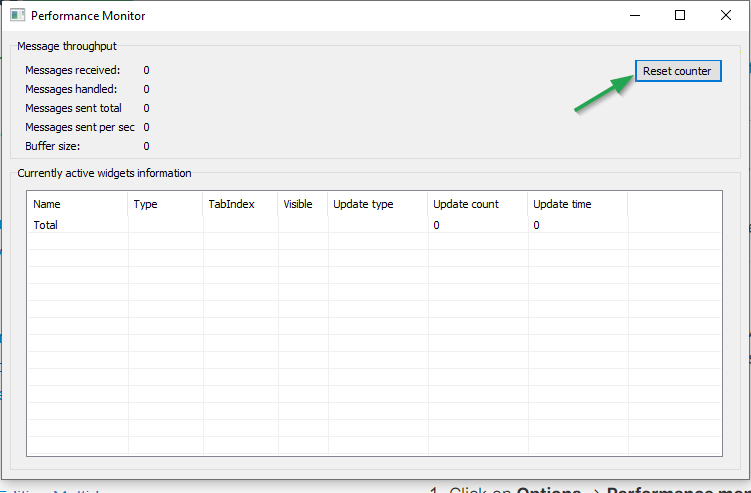The image size is (751, 493).
Task: Minimize the Performance Monitor window
Action: click(634, 16)
